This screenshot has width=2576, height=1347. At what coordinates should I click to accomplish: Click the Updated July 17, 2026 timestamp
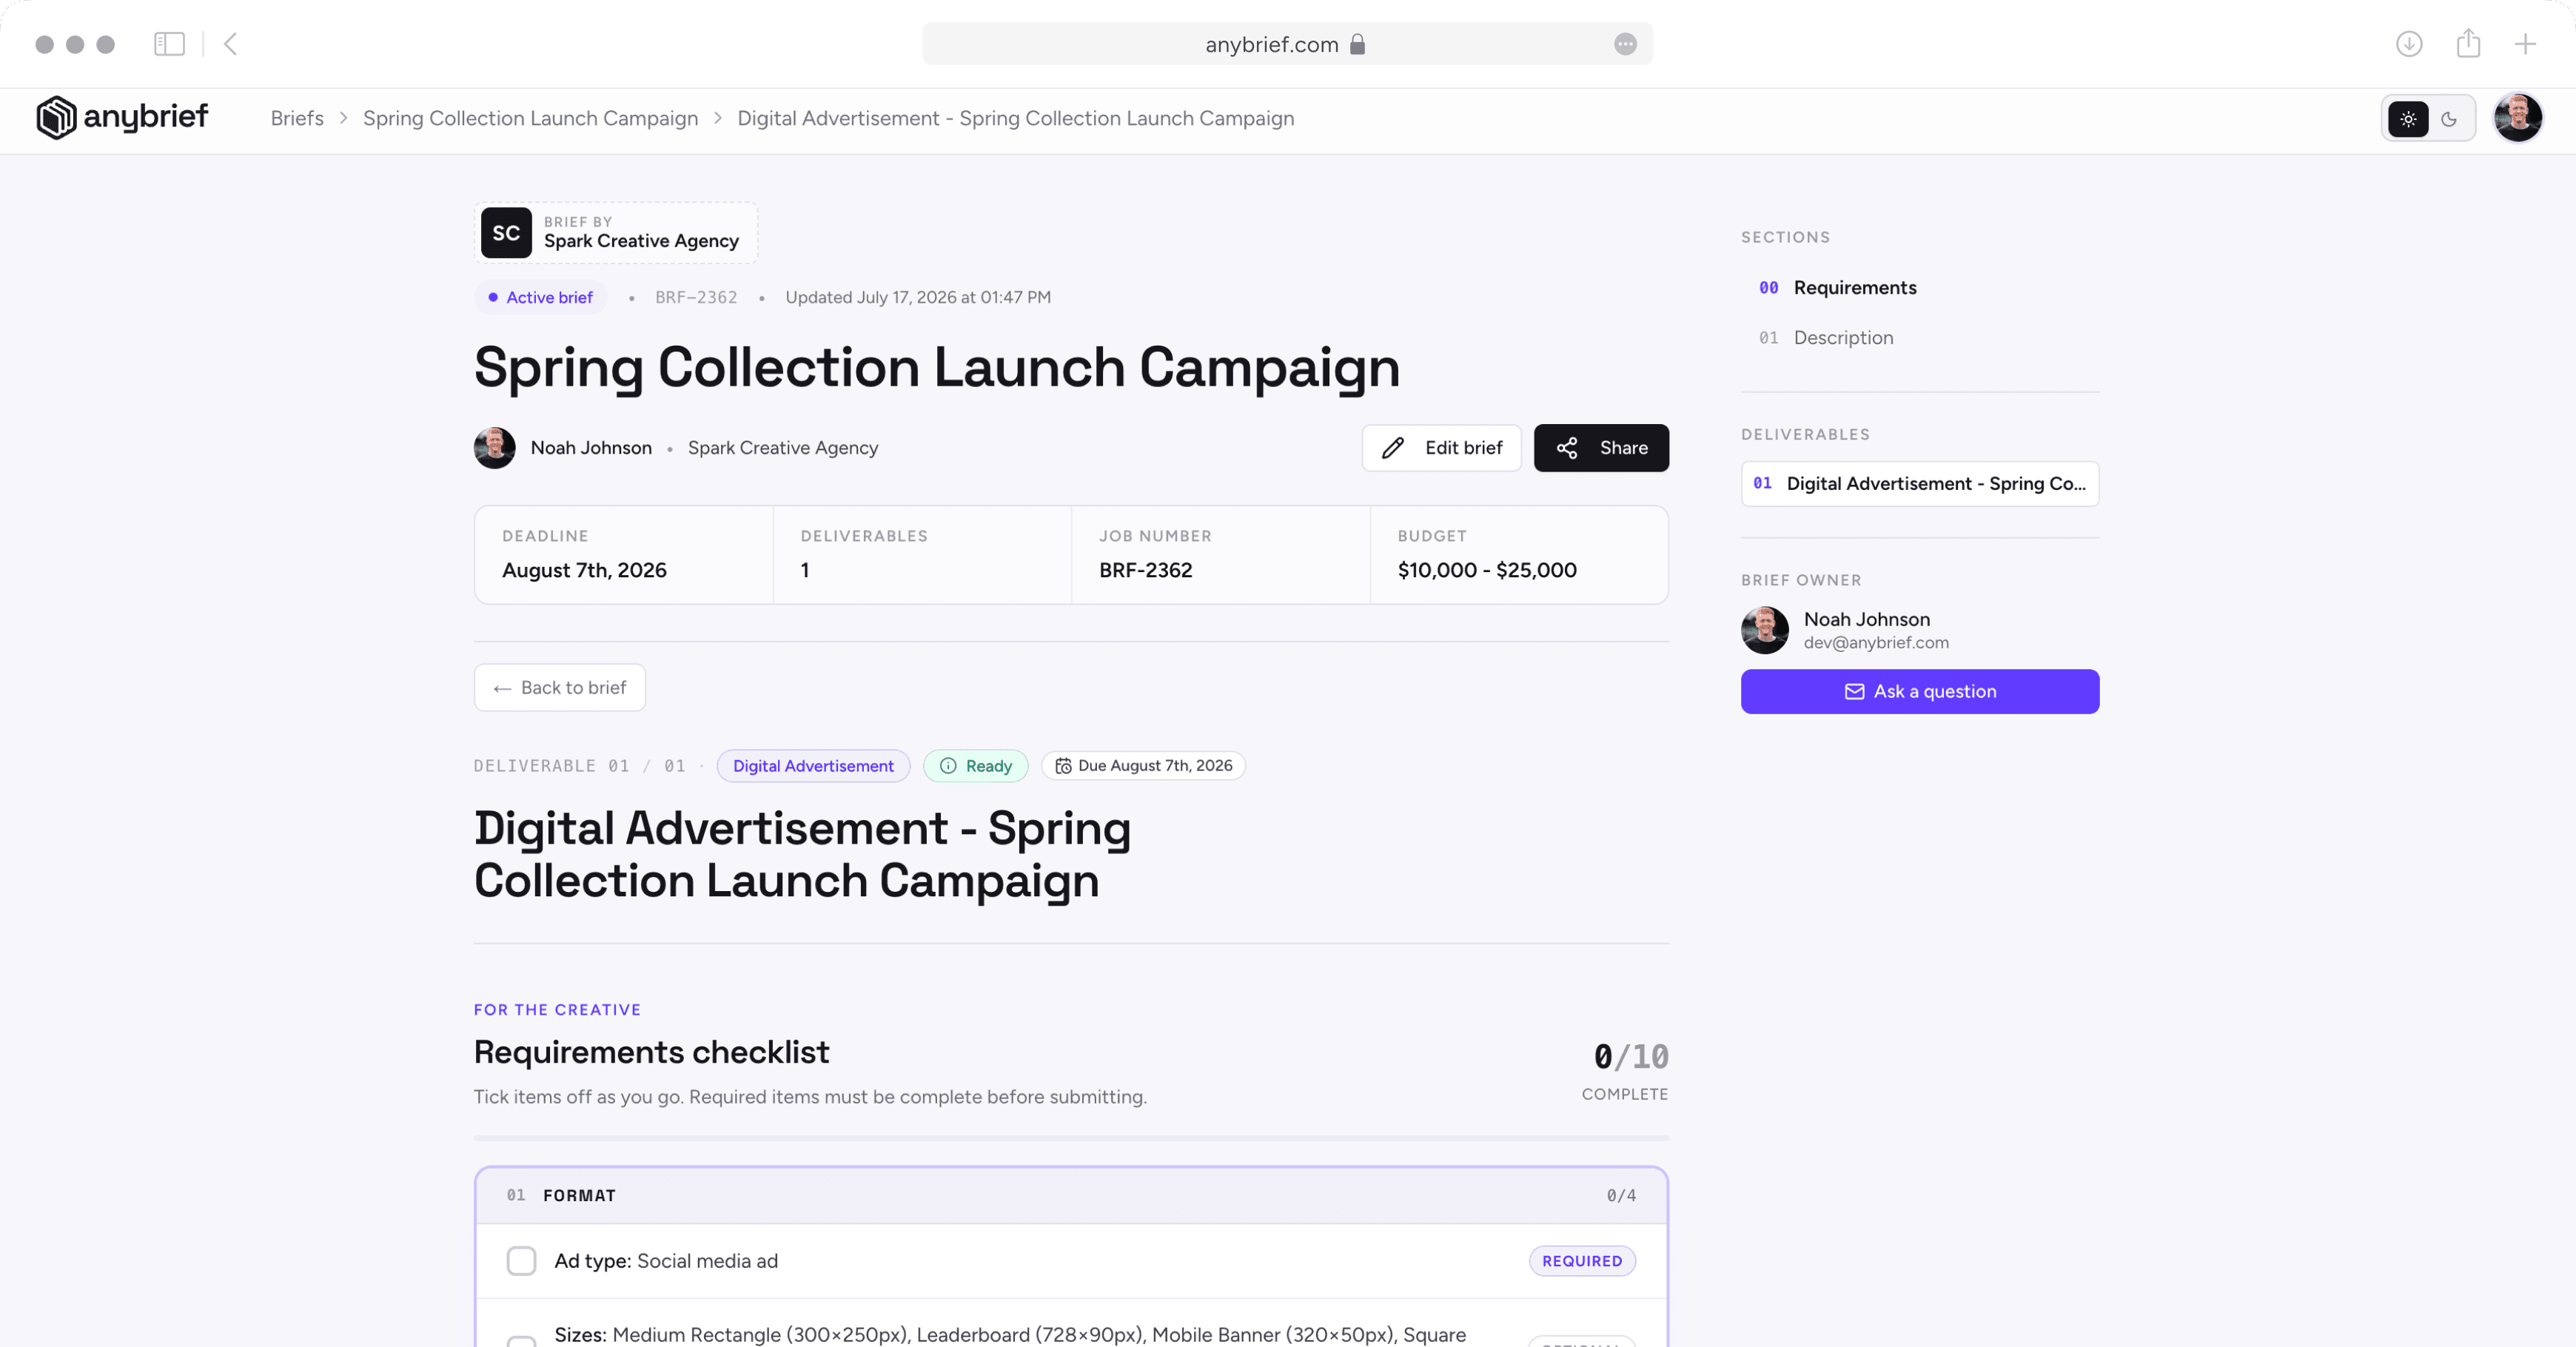(917, 297)
